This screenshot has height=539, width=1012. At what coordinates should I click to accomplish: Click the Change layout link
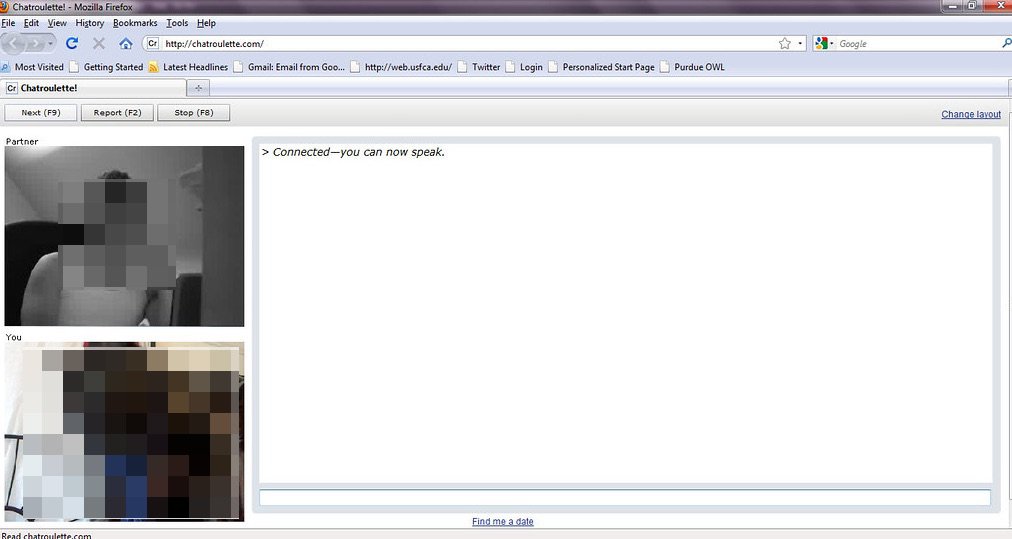[971, 114]
